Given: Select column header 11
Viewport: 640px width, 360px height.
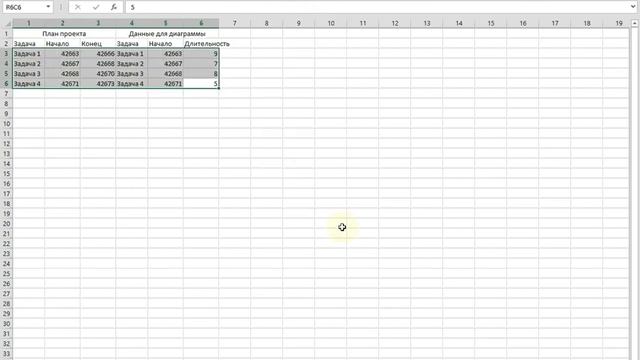Looking at the screenshot, I should click(x=362, y=23).
